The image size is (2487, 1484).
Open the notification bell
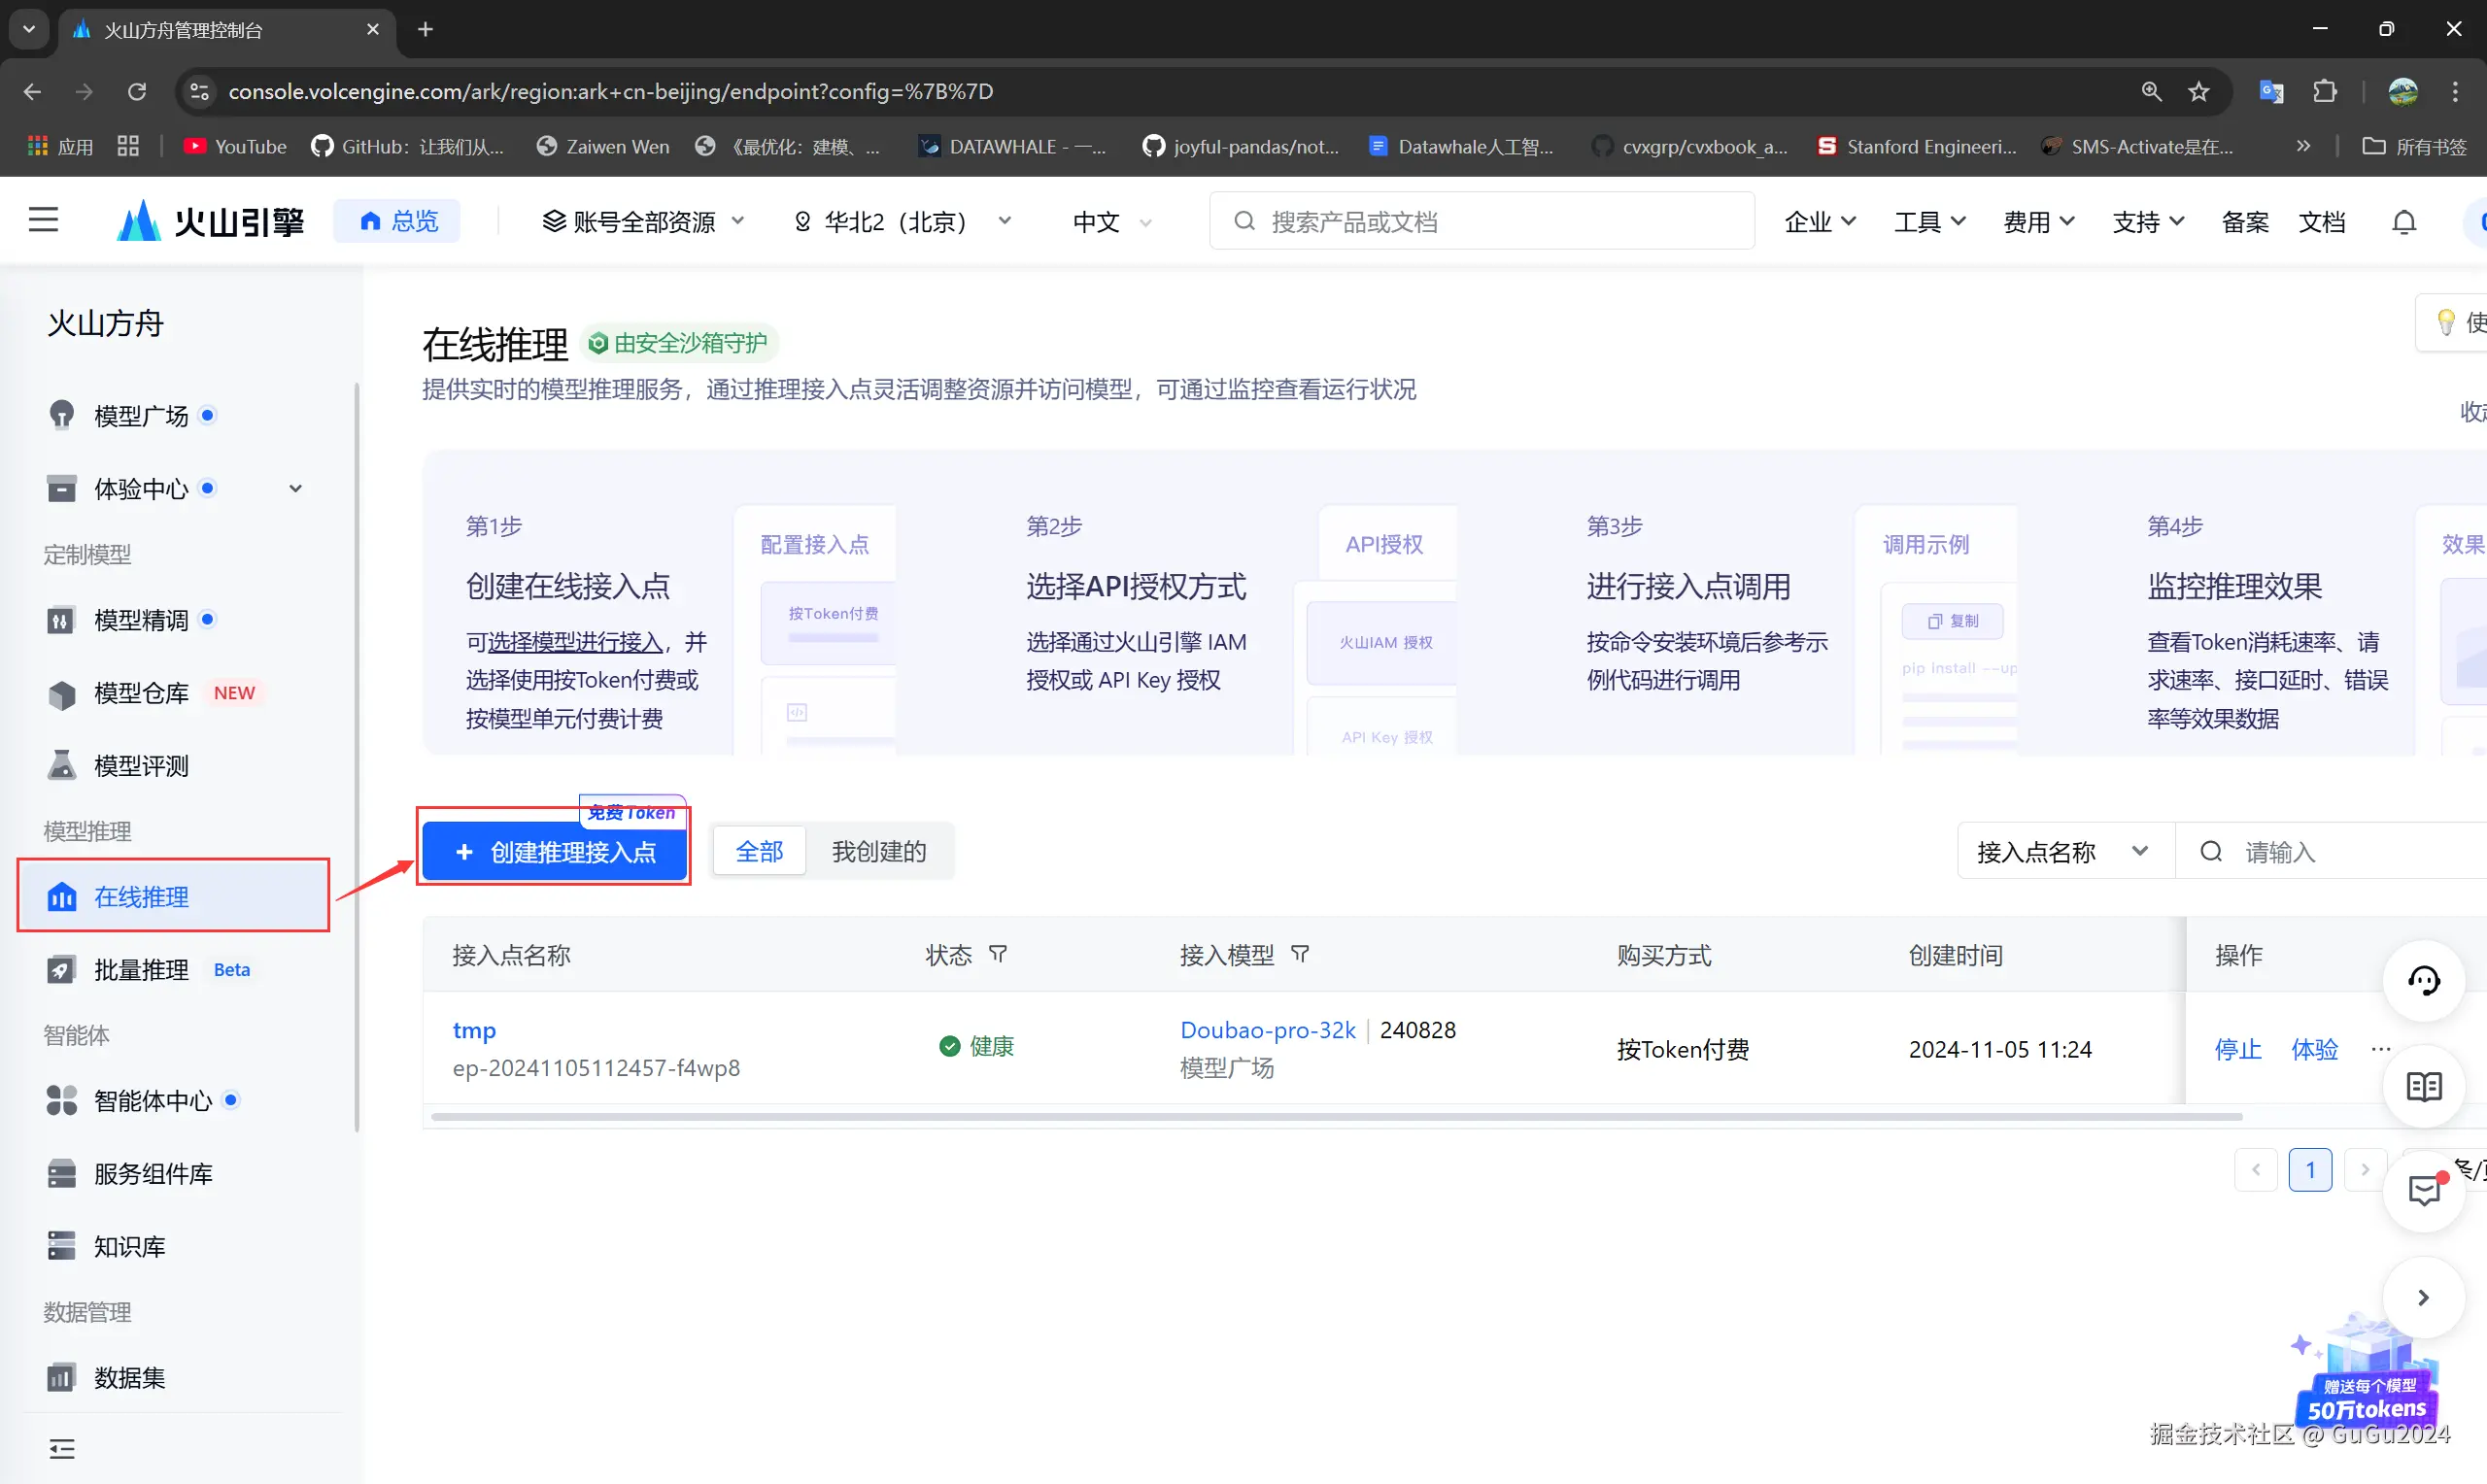click(2404, 221)
